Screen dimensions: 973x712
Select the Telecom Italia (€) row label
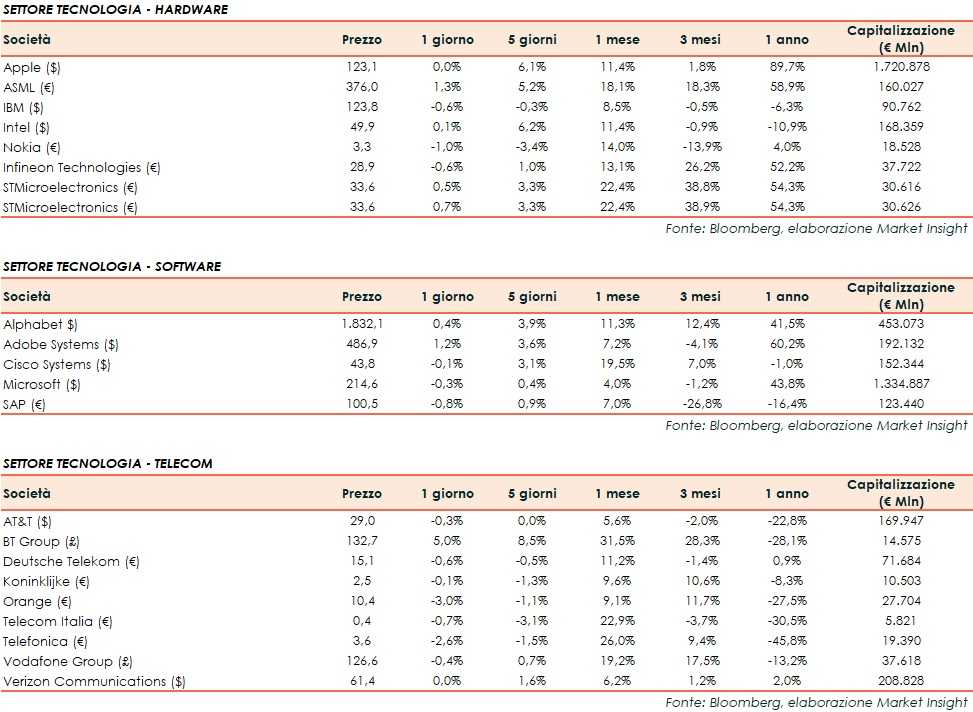pos(58,621)
